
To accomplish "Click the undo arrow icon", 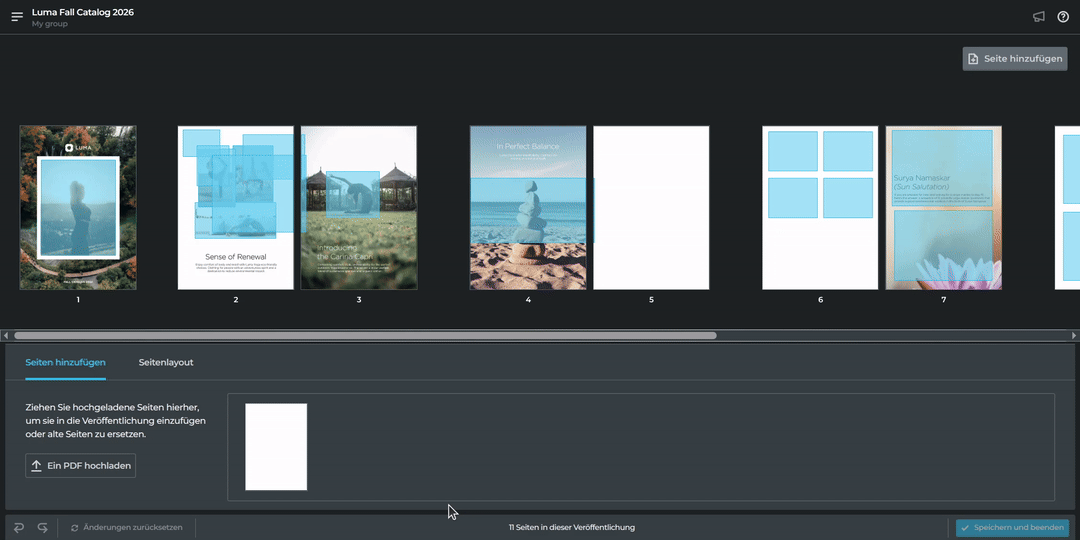I will point(19,527).
